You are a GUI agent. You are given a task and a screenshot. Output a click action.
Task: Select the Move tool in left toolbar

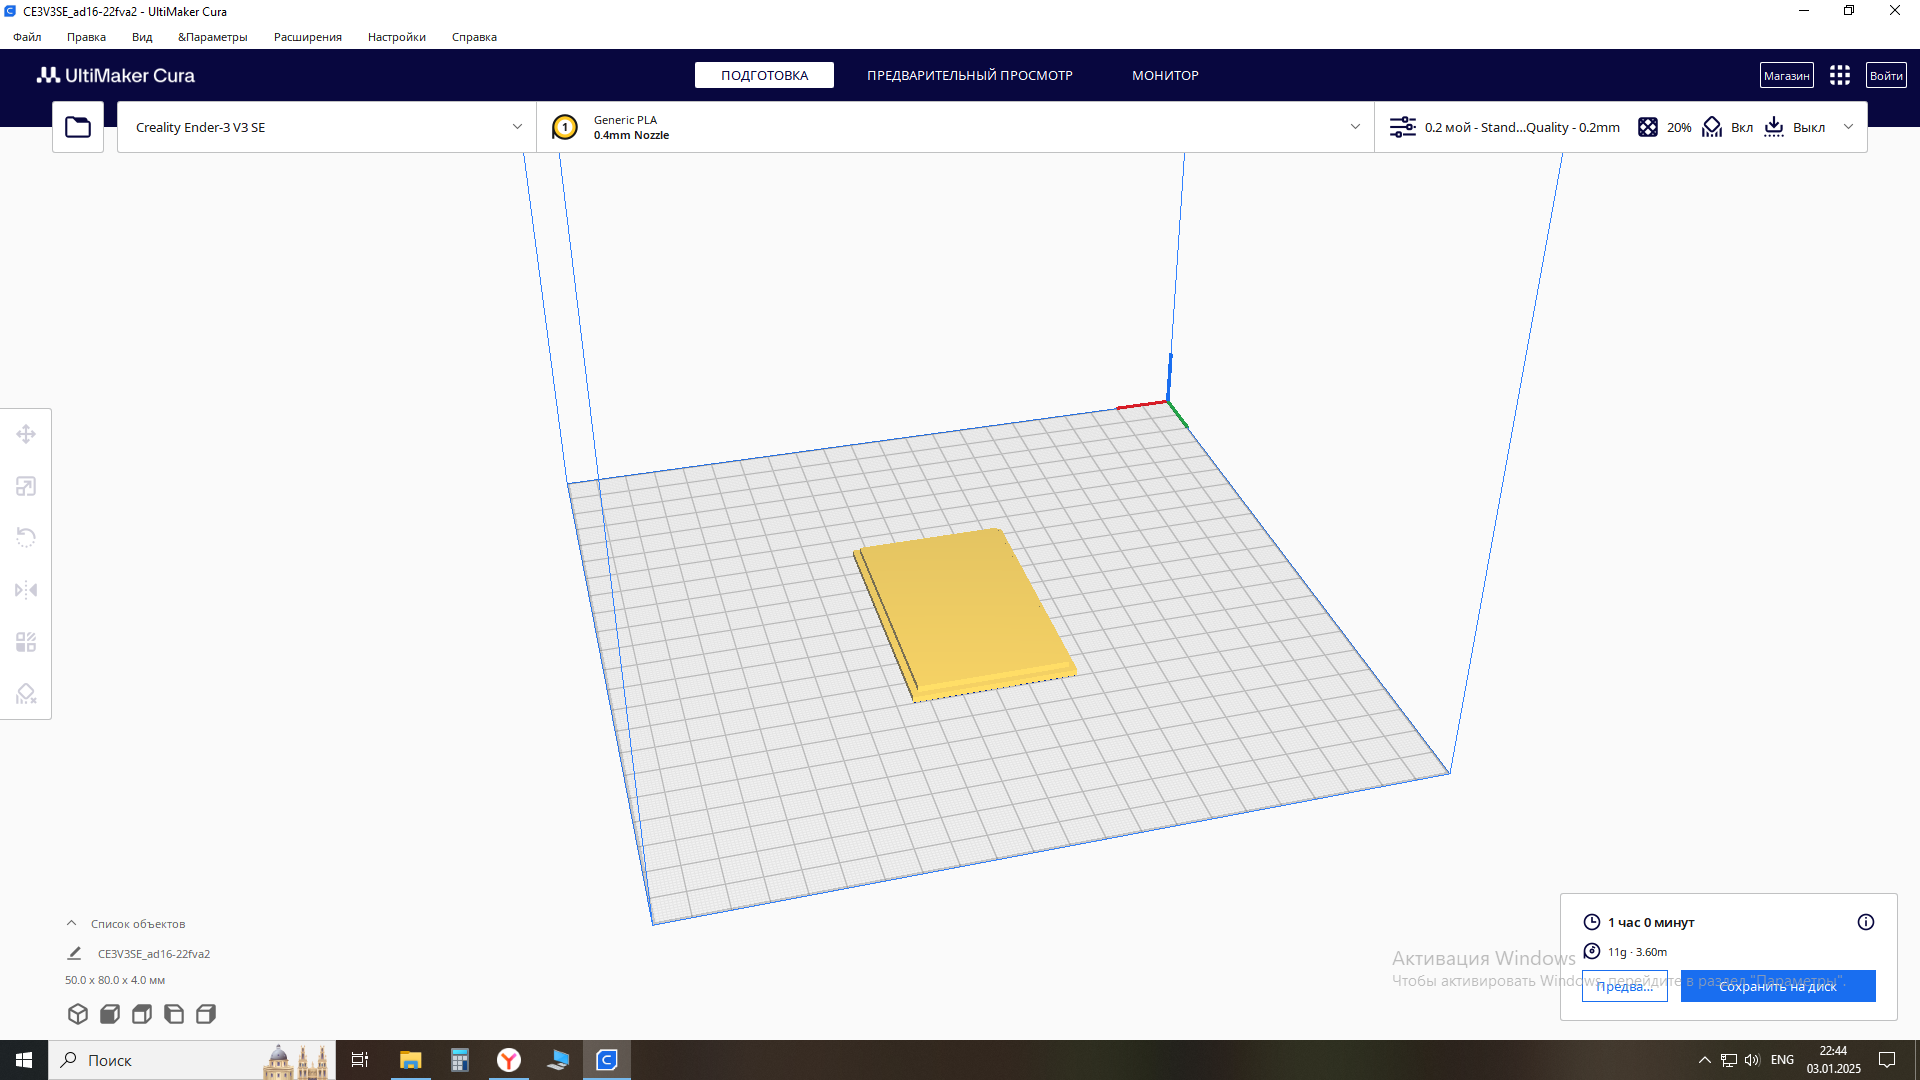26,434
